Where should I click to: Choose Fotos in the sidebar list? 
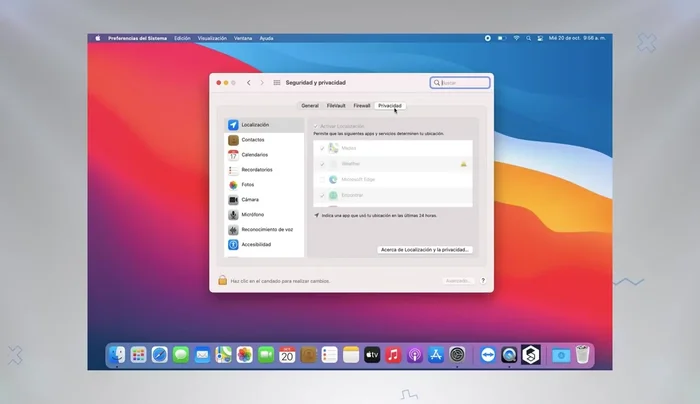pos(248,185)
